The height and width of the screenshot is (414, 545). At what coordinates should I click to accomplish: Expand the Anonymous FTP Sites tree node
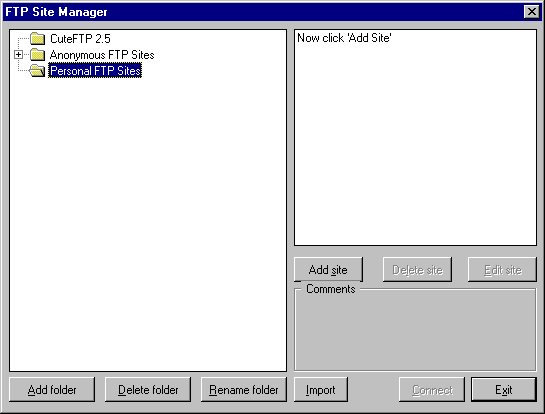pos(18,55)
